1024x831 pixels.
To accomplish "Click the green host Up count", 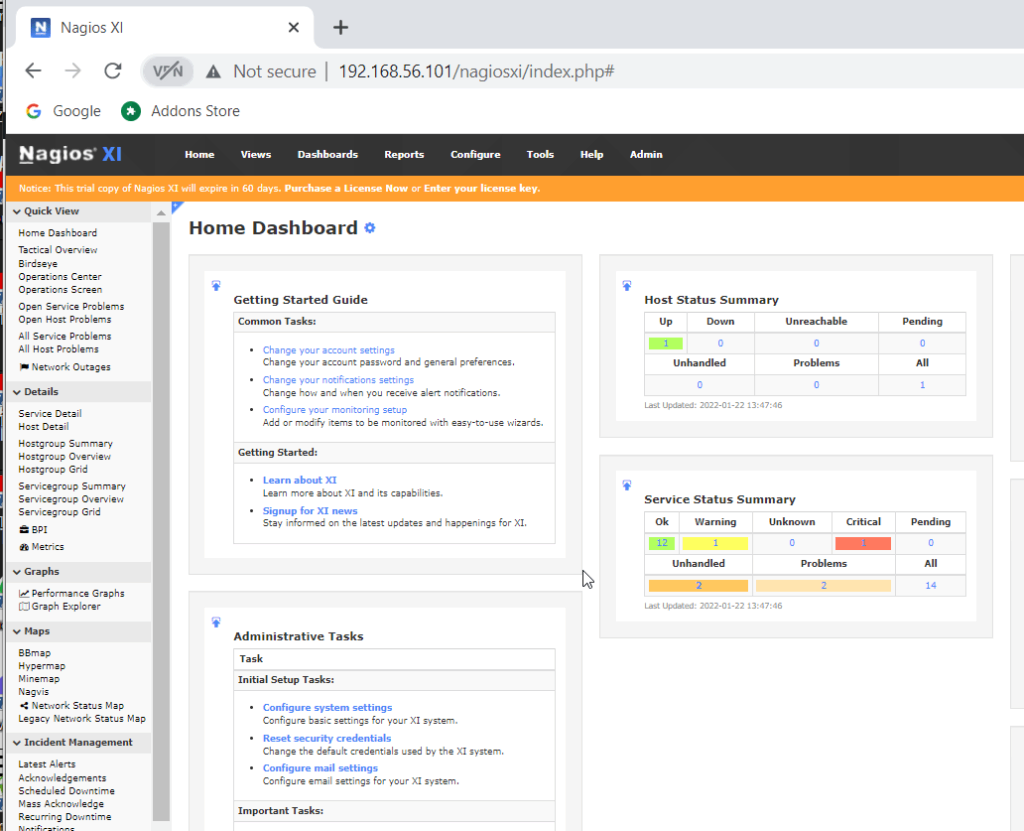I will click(665, 343).
